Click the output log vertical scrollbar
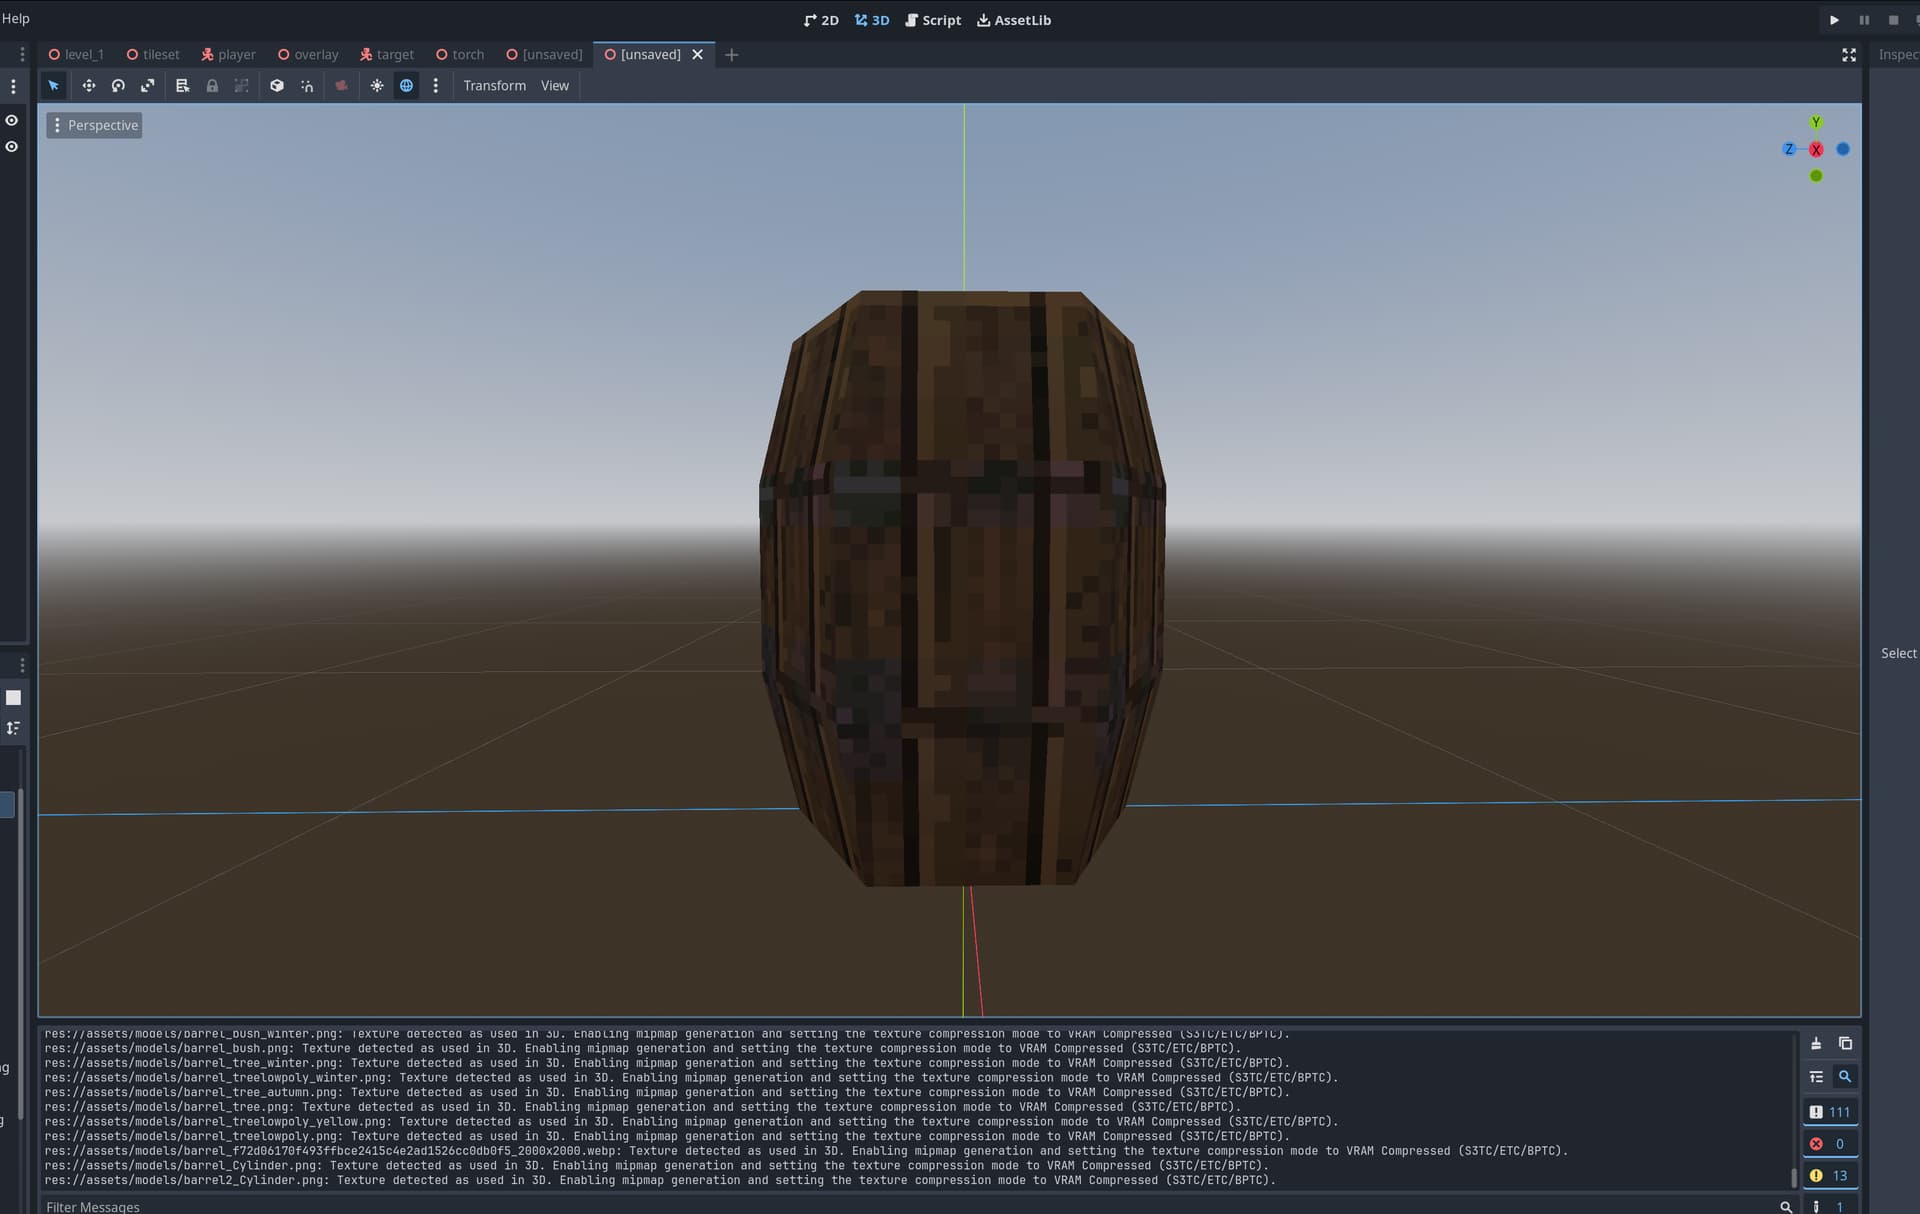 pyautogui.click(x=1794, y=1176)
